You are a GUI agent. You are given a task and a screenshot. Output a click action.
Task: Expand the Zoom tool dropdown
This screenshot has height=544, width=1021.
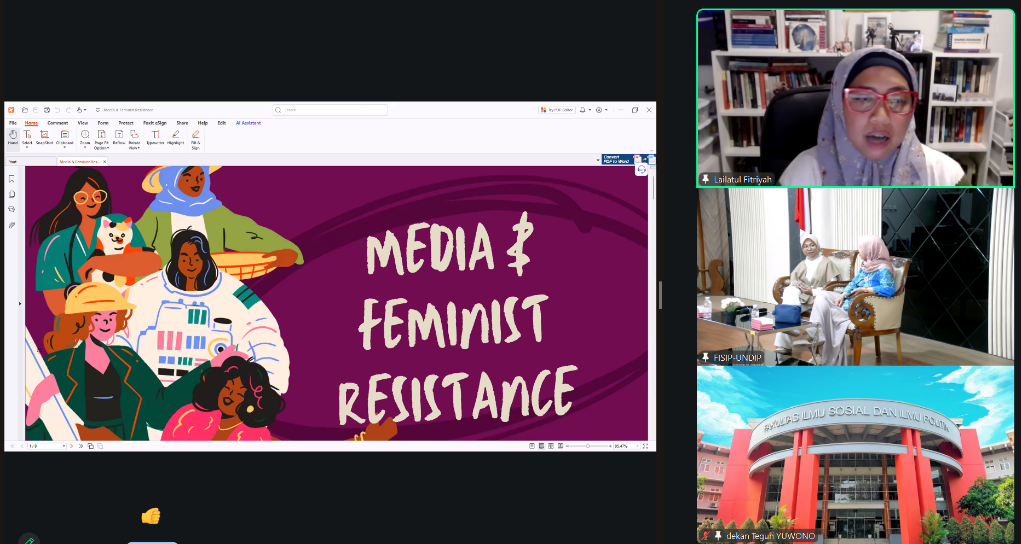pos(85,147)
